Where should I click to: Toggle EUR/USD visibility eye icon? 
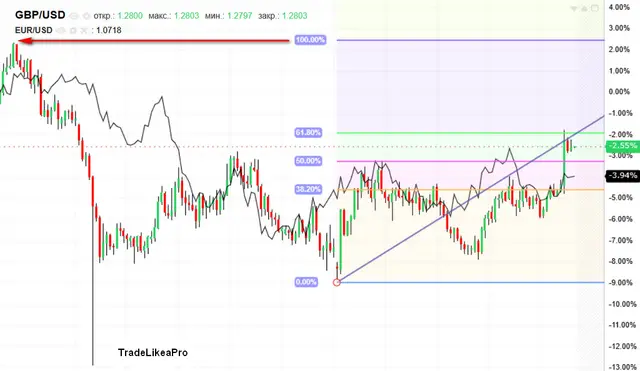pyautogui.click(x=60, y=30)
